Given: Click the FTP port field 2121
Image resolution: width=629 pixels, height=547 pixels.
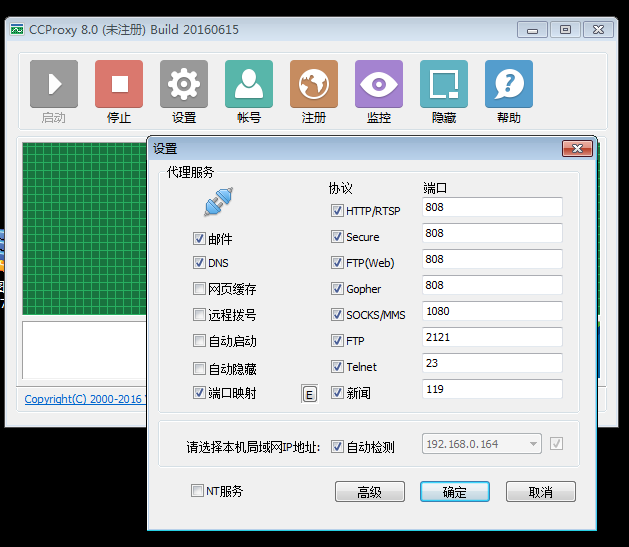Looking at the screenshot, I should [492, 337].
